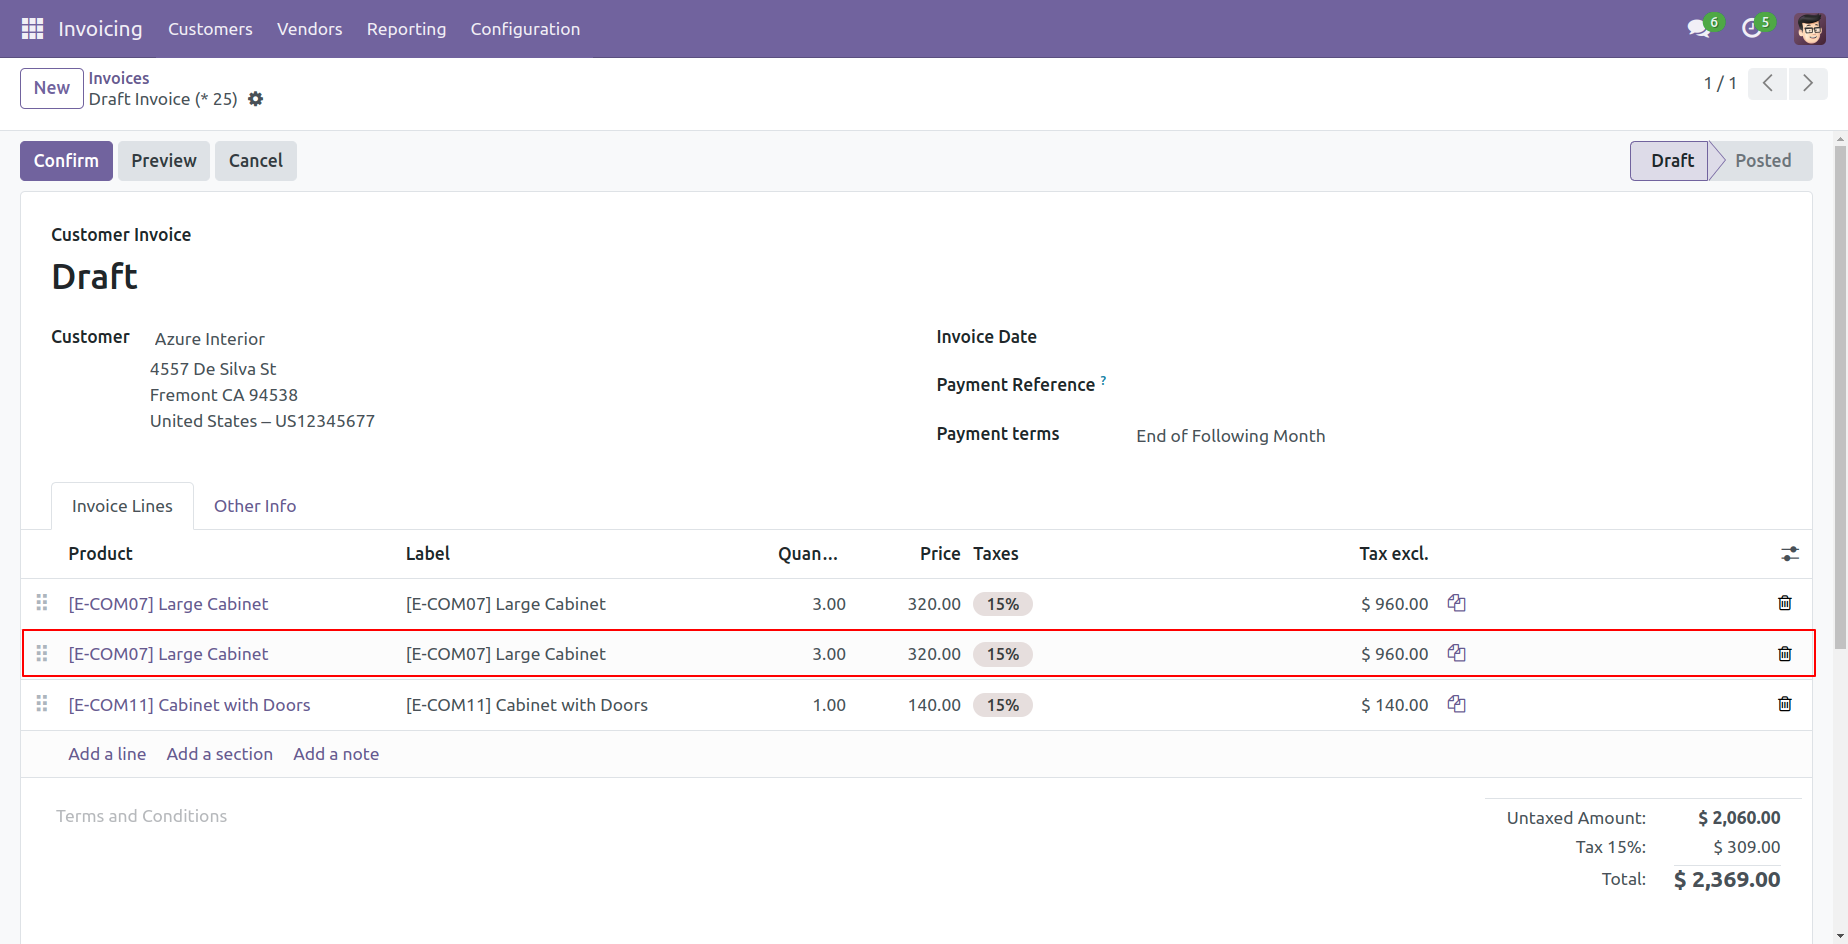Open the Reporting menu

(x=407, y=29)
